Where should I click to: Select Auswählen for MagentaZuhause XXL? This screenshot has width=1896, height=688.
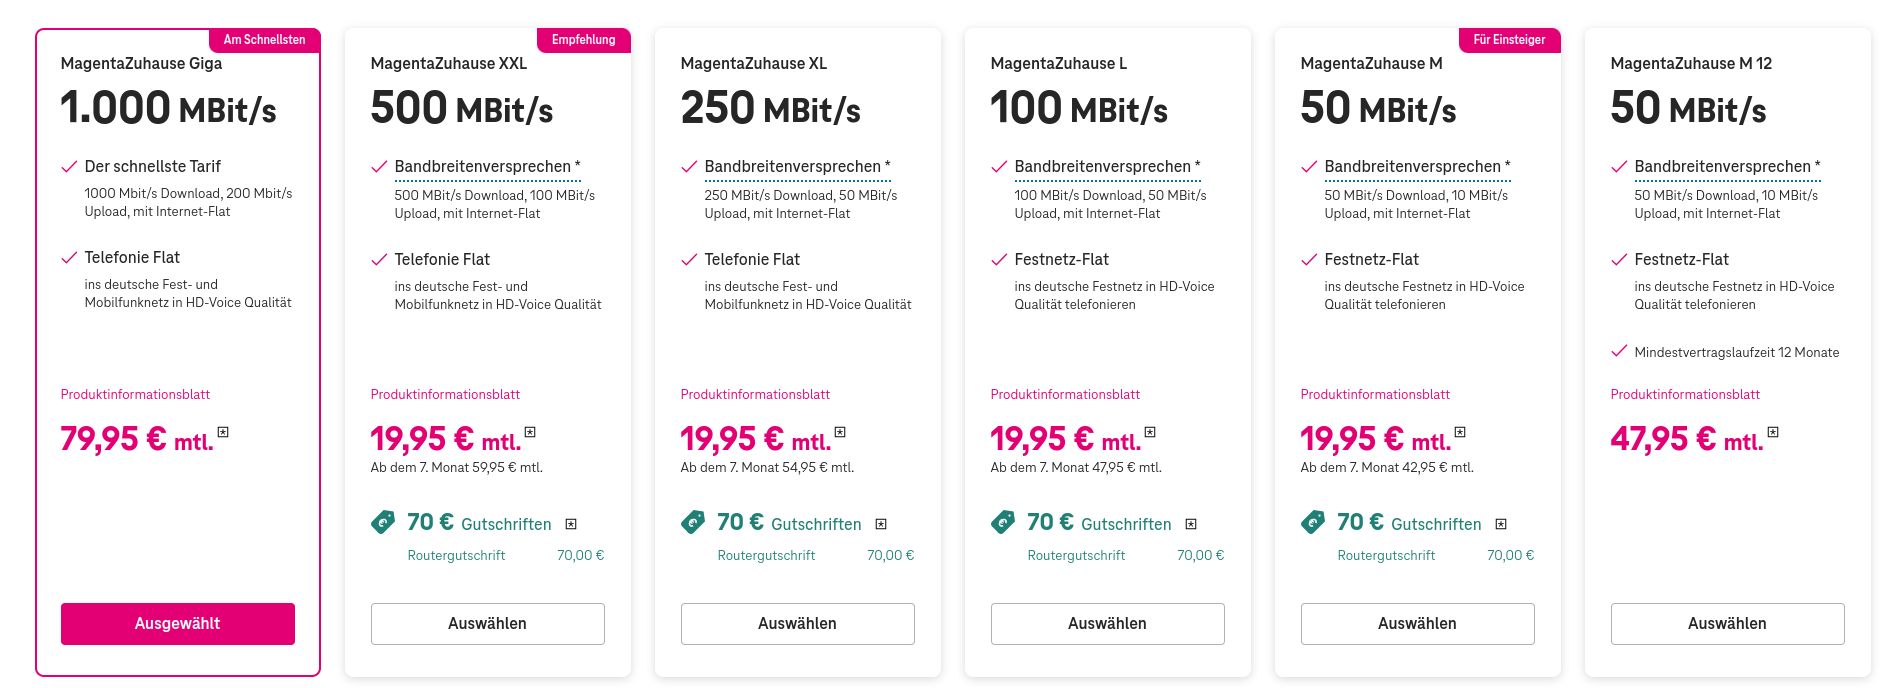point(487,623)
